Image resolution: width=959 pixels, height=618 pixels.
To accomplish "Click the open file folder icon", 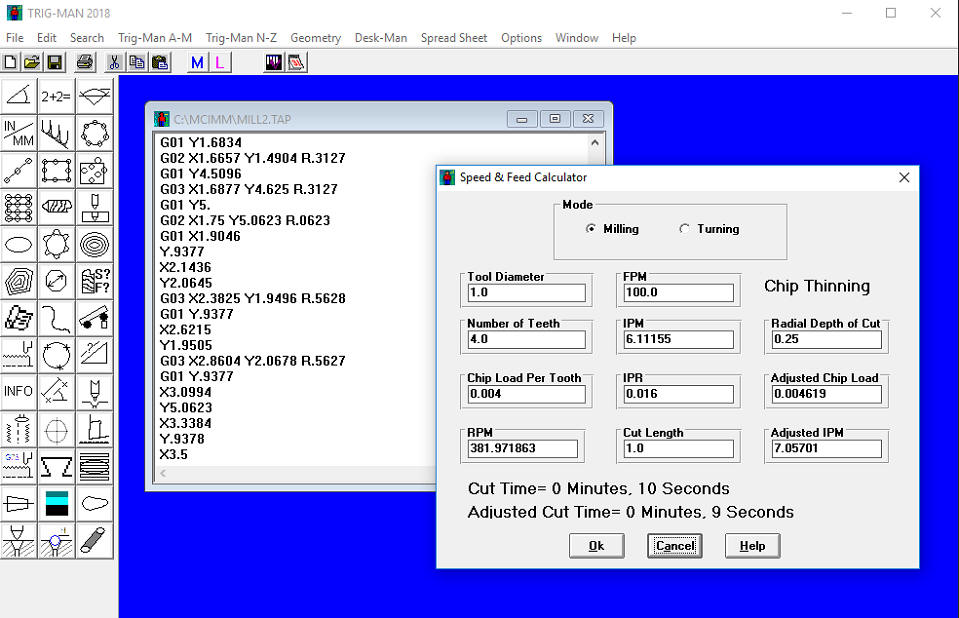I will pyautogui.click(x=32, y=62).
